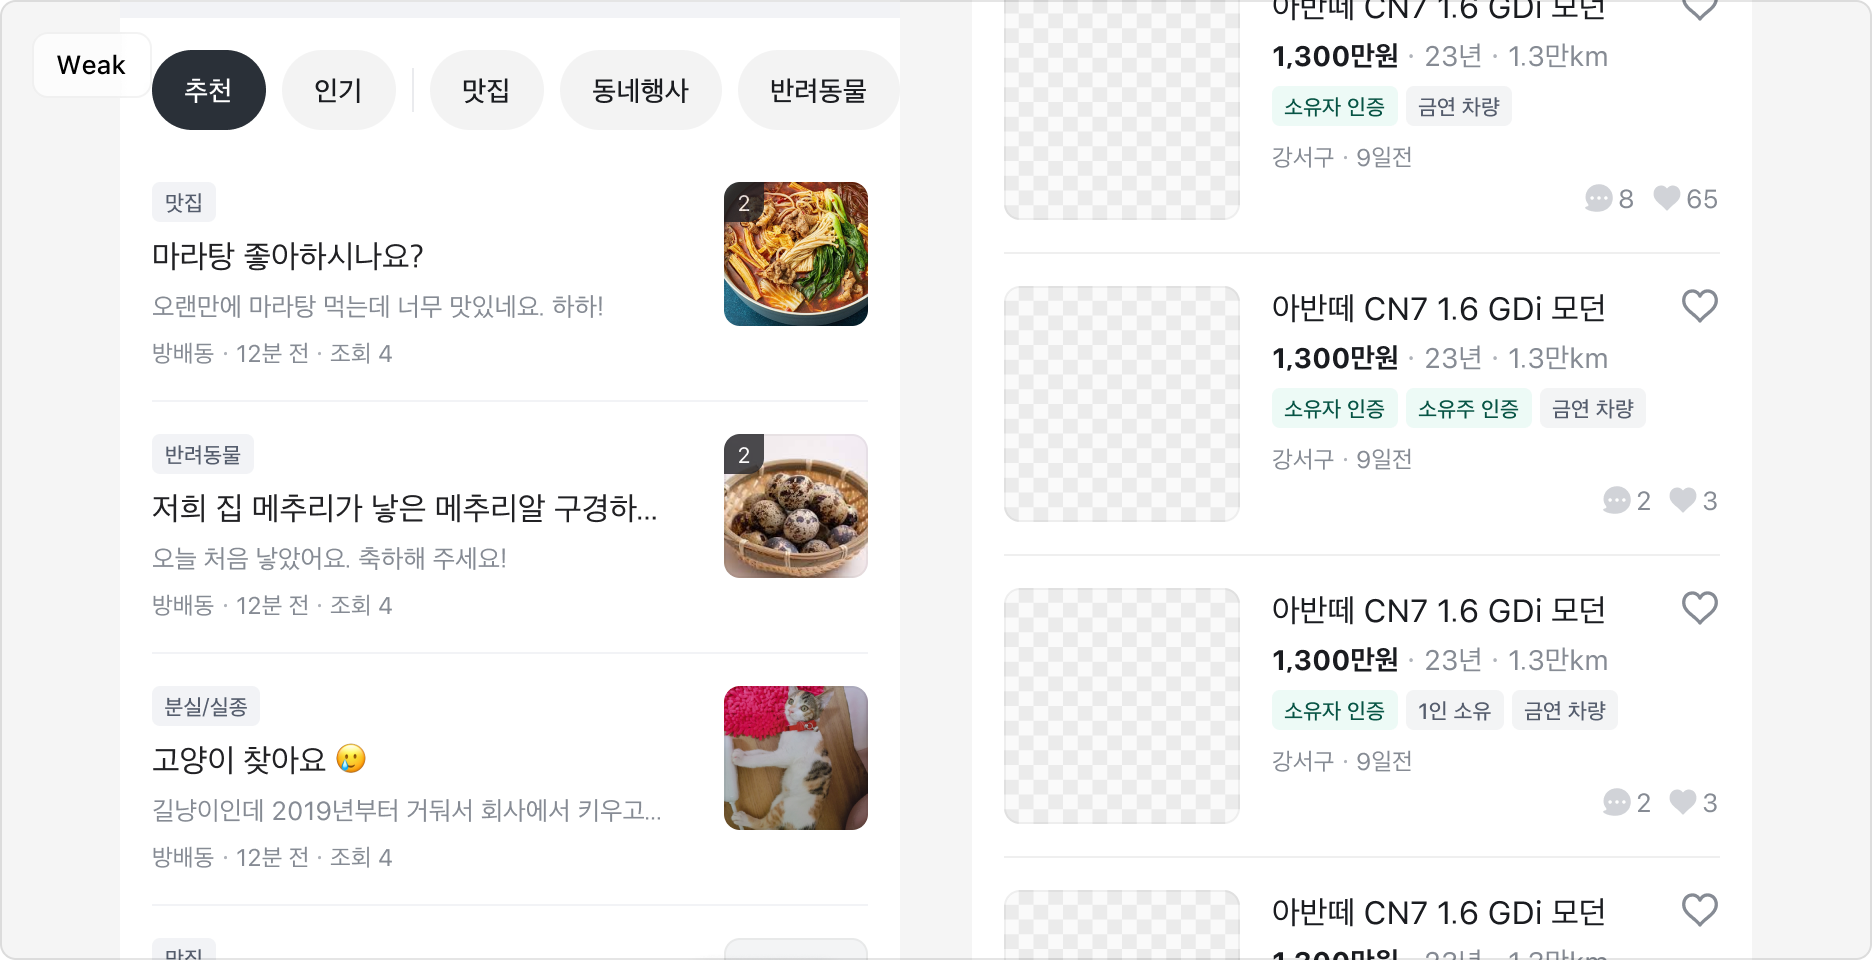Click the Weak label button
1872x960 pixels.
[x=91, y=65]
